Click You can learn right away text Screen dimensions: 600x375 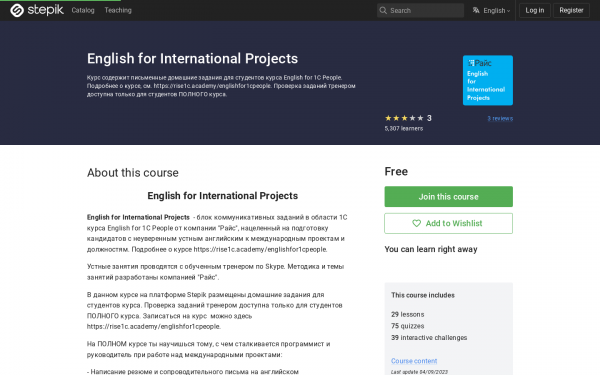click(431, 249)
